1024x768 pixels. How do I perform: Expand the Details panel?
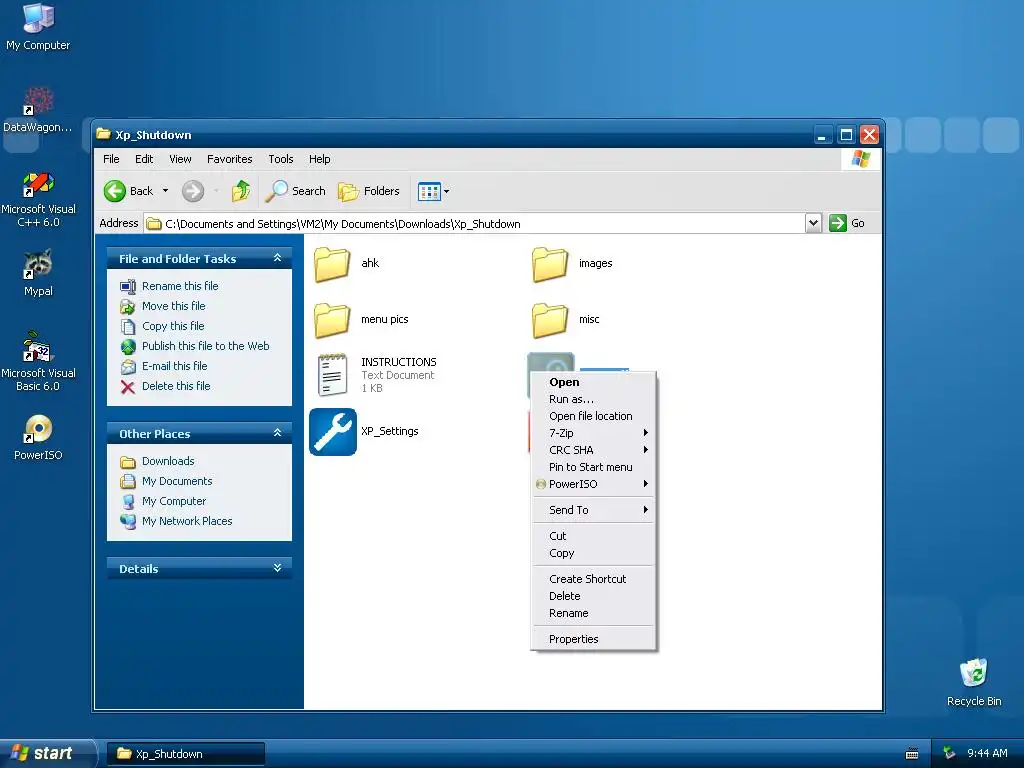(x=278, y=568)
